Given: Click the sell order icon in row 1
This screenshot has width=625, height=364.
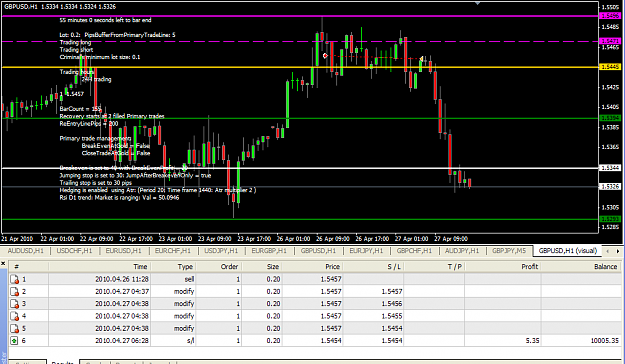Looking at the screenshot, I should 14,279.
